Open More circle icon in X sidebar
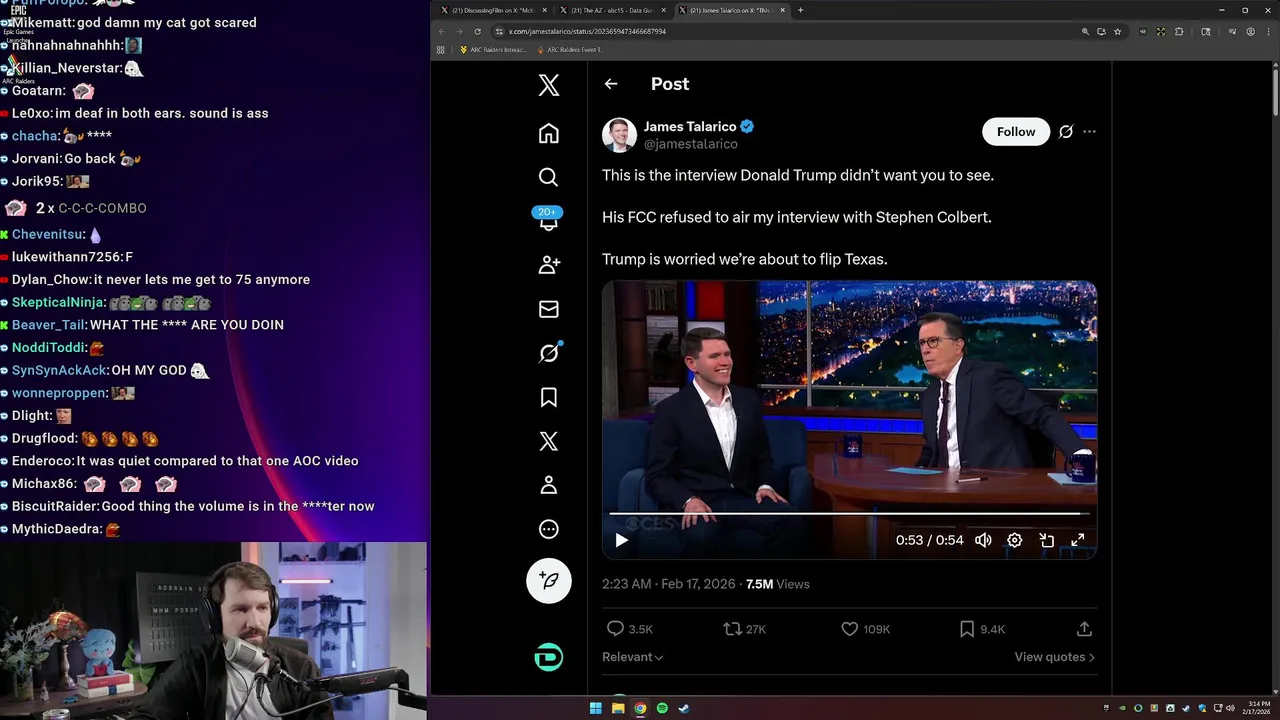The width and height of the screenshot is (1280, 720). pyautogui.click(x=548, y=529)
